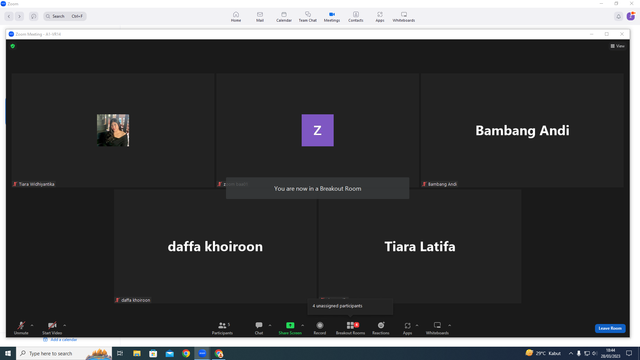Click the 4 unassigned participants tooltip
The image size is (640, 360).
pos(350,306)
